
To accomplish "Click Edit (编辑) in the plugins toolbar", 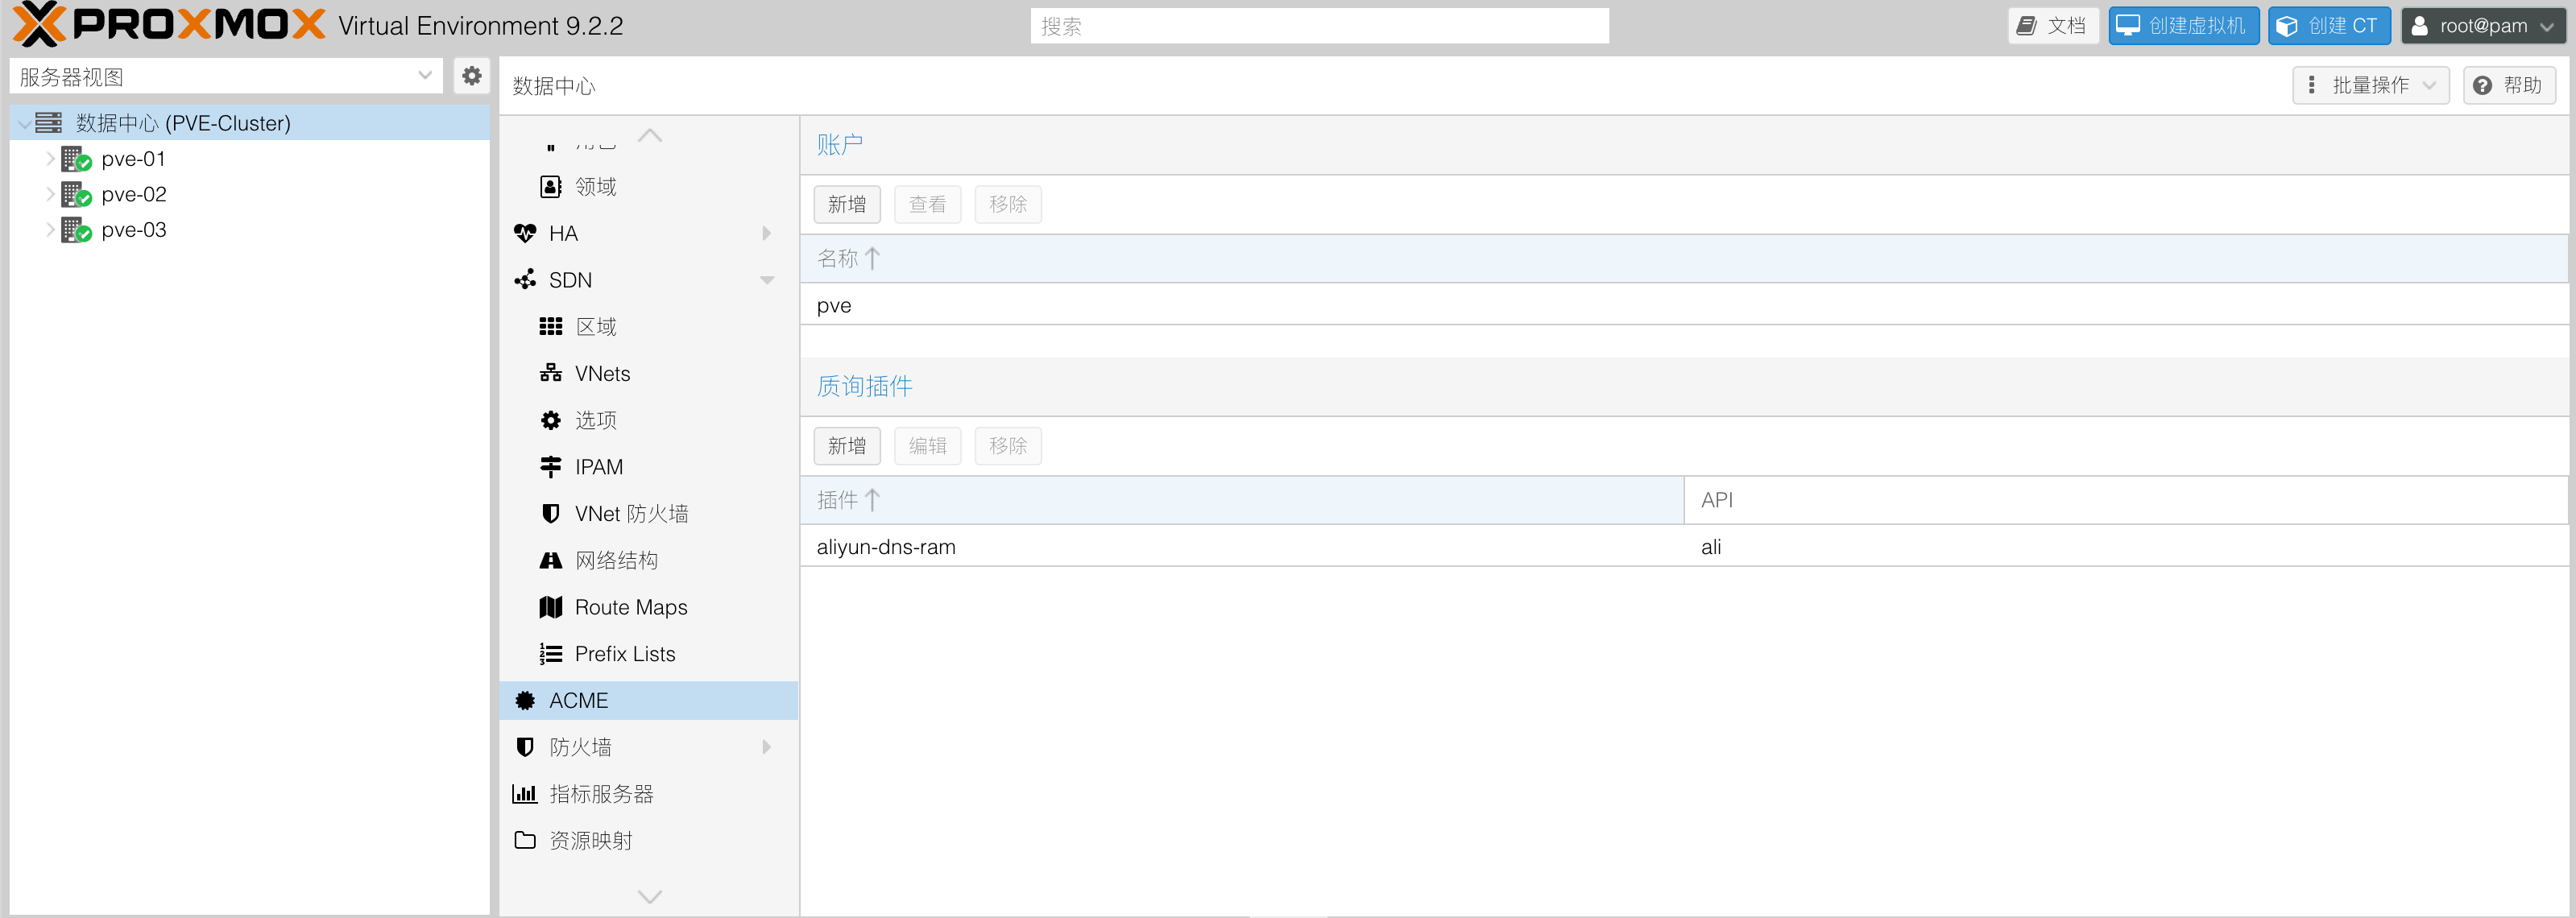I will (x=927, y=446).
